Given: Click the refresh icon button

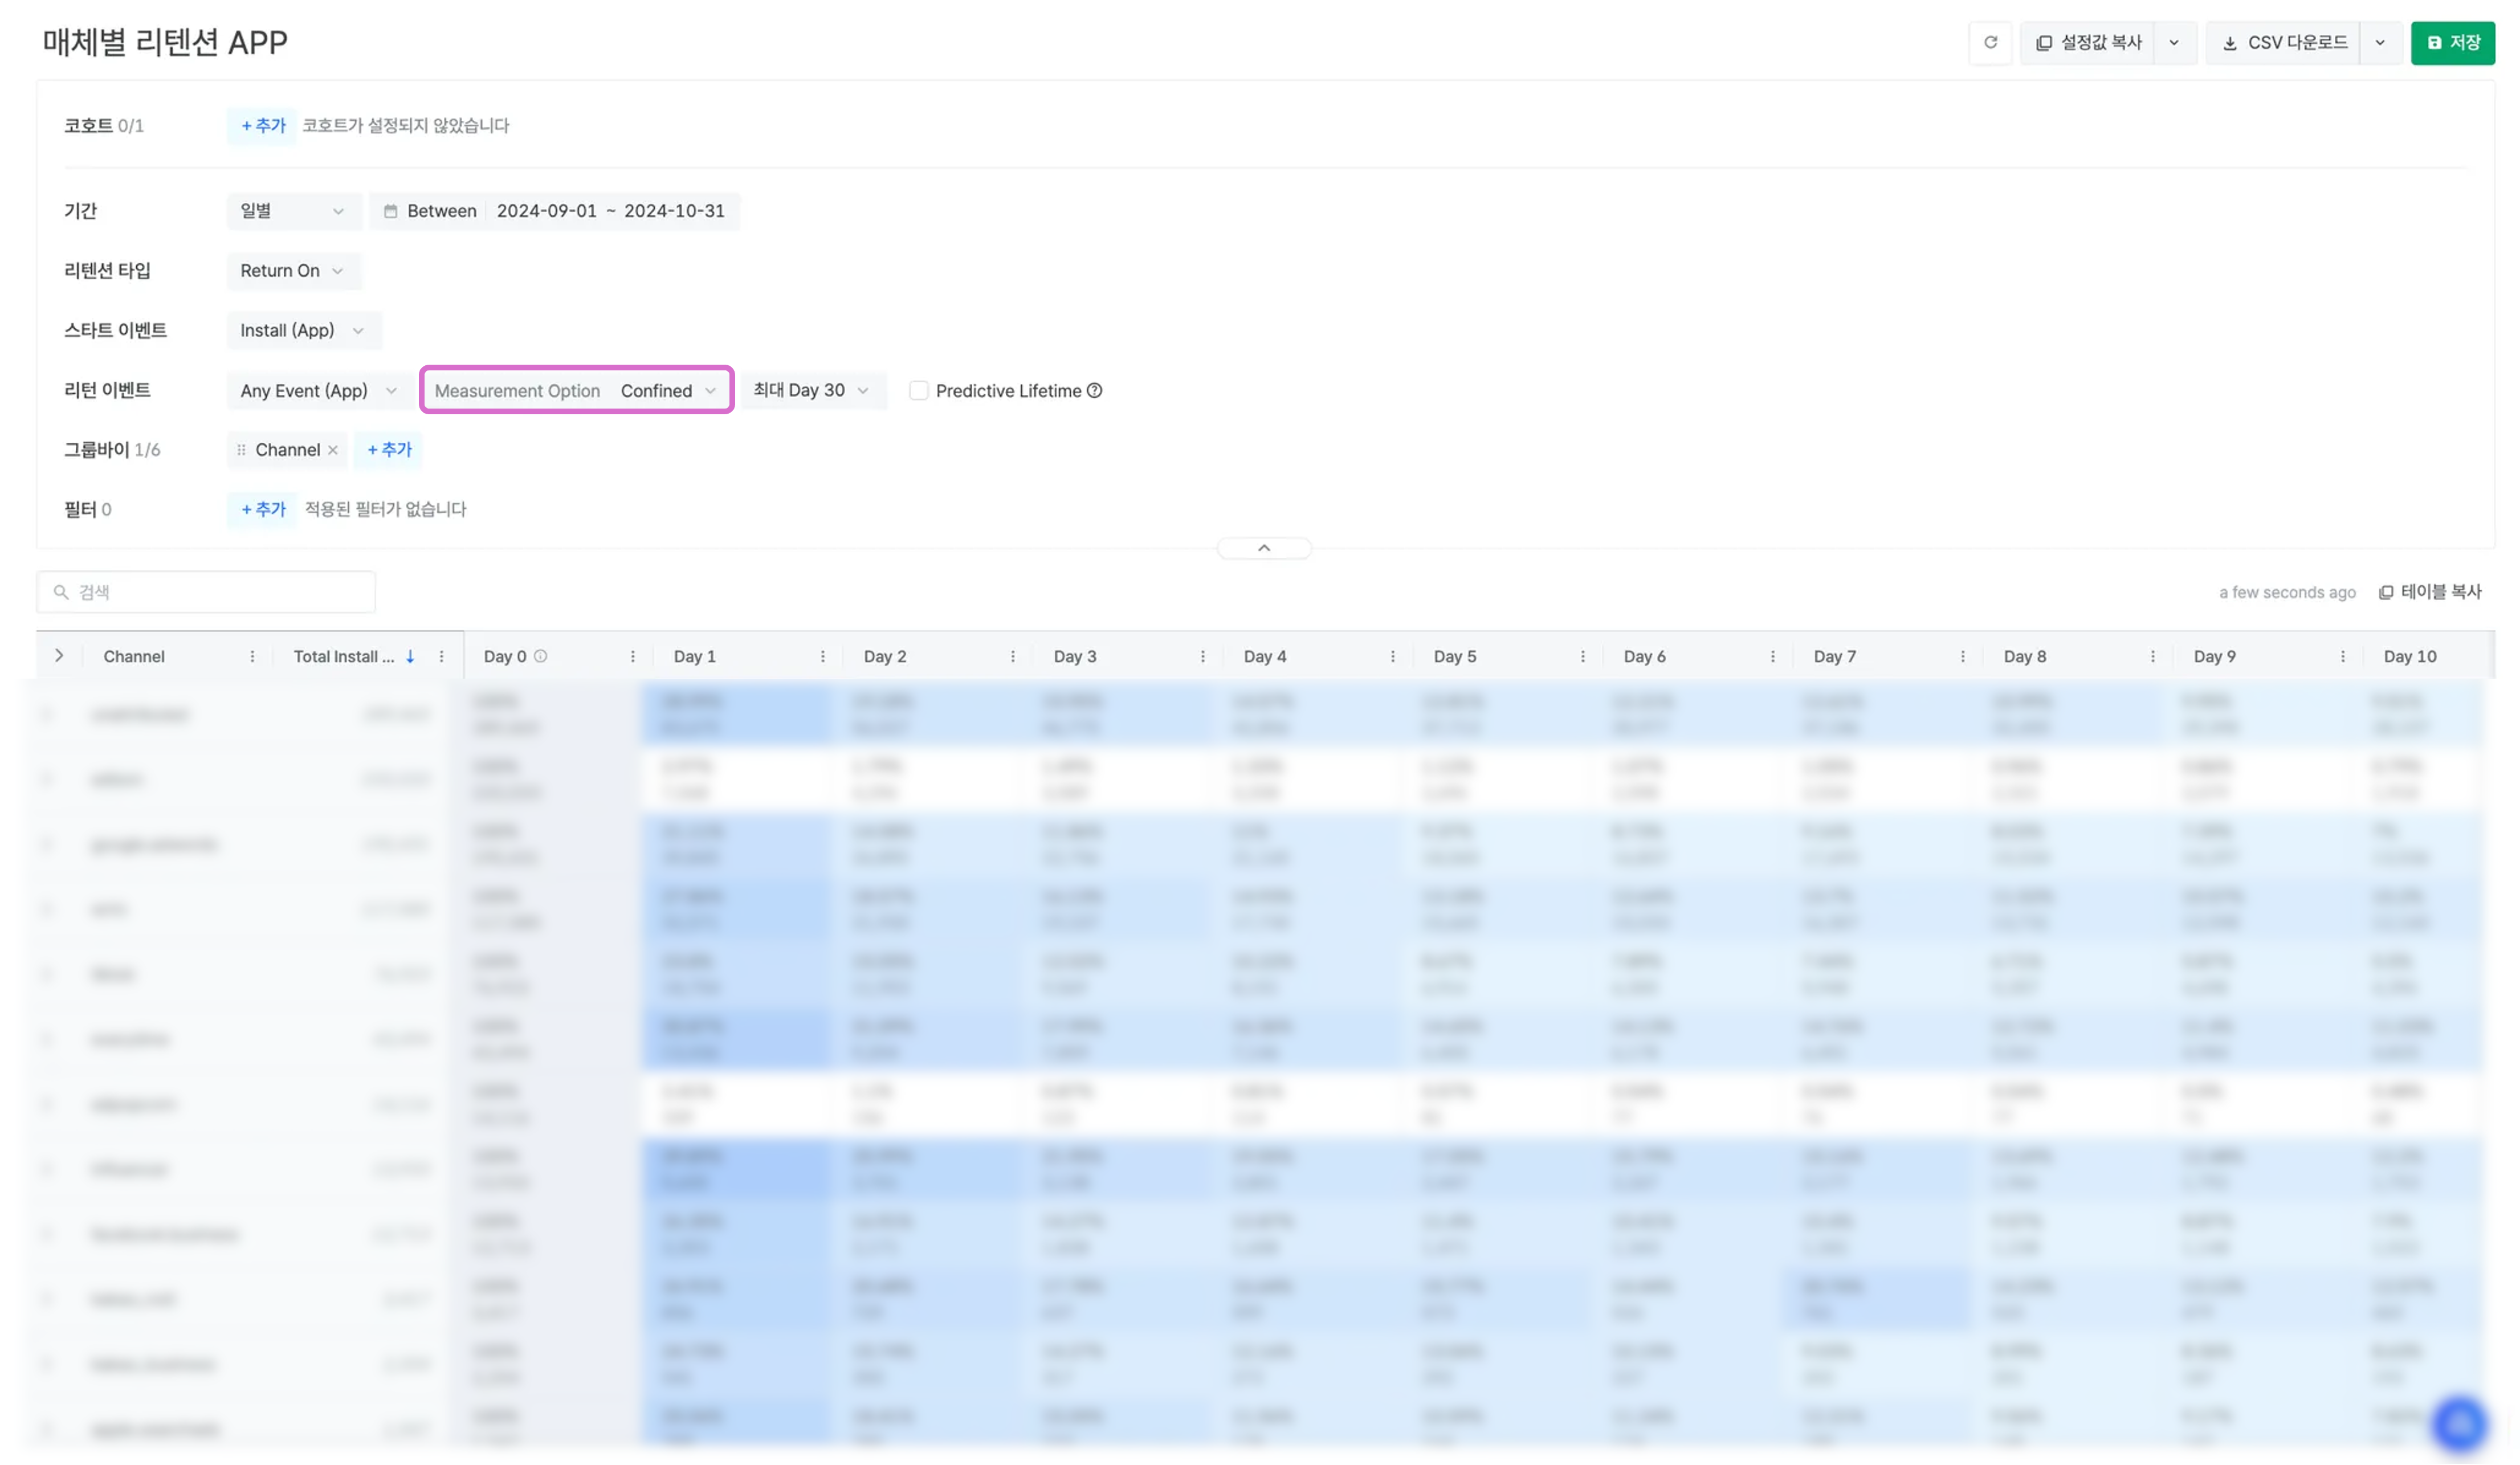Looking at the screenshot, I should (1990, 43).
